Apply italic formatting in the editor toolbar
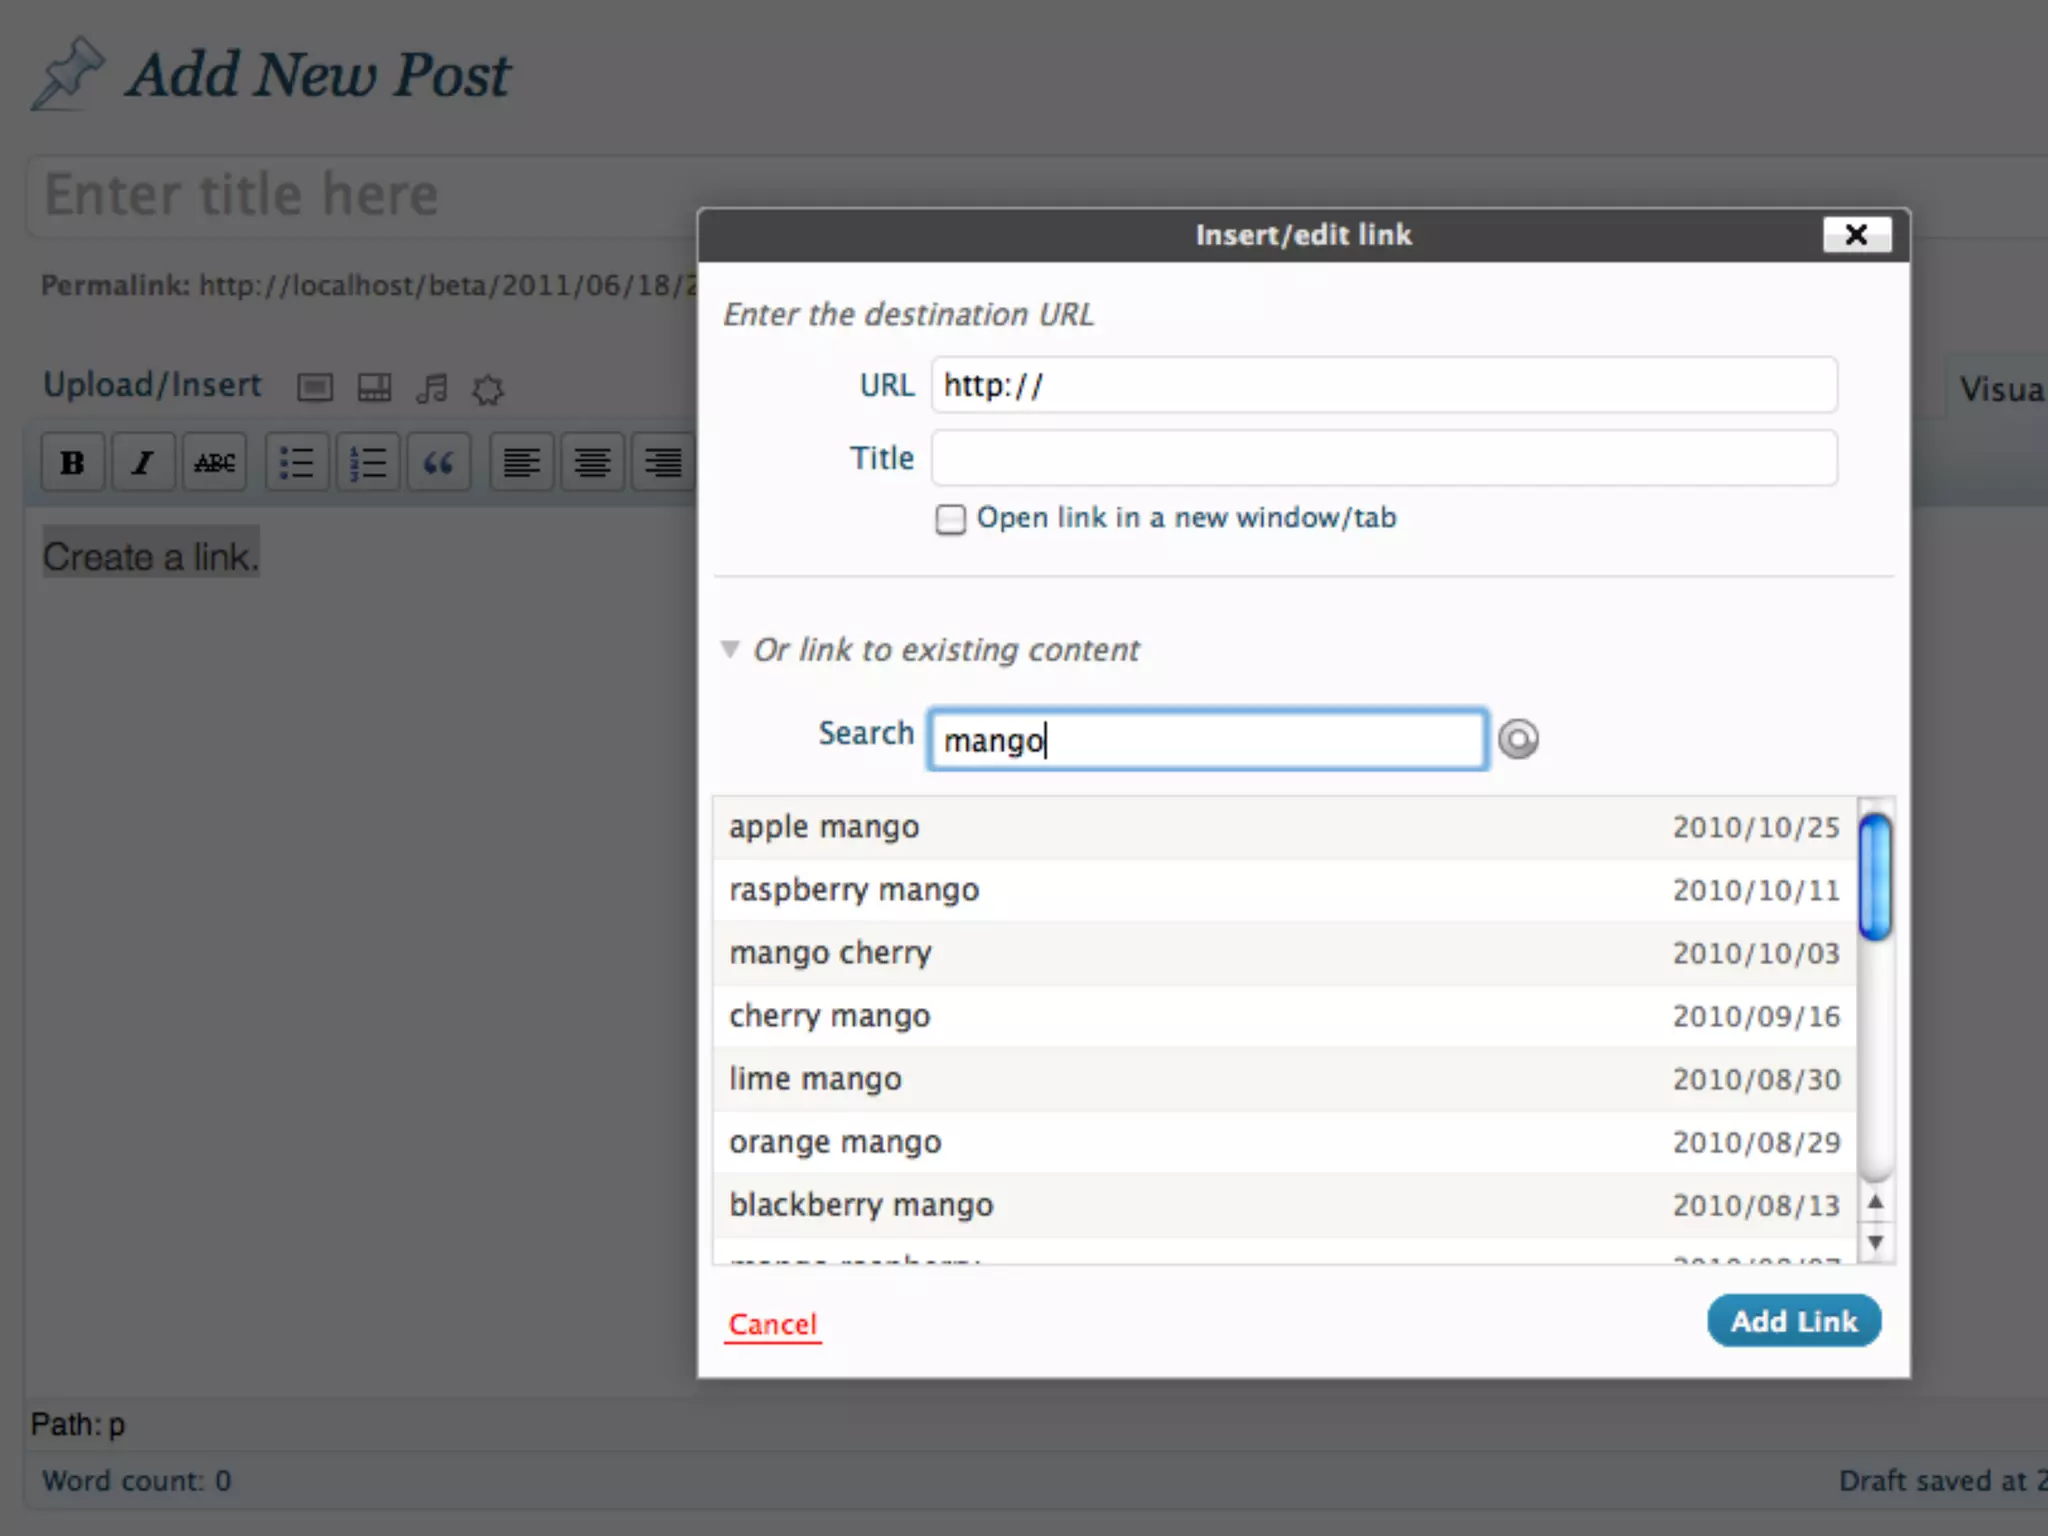2048x1536 pixels. pos(143,463)
